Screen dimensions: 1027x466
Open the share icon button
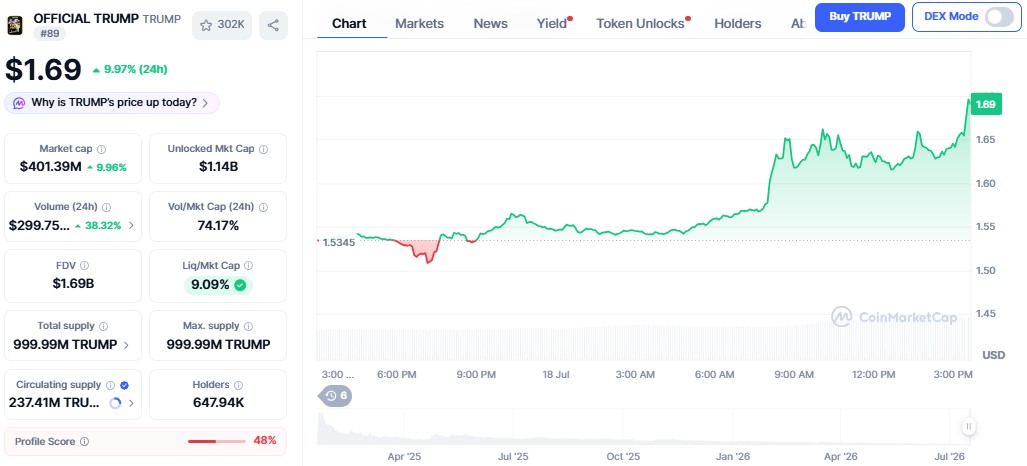pos(273,26)
